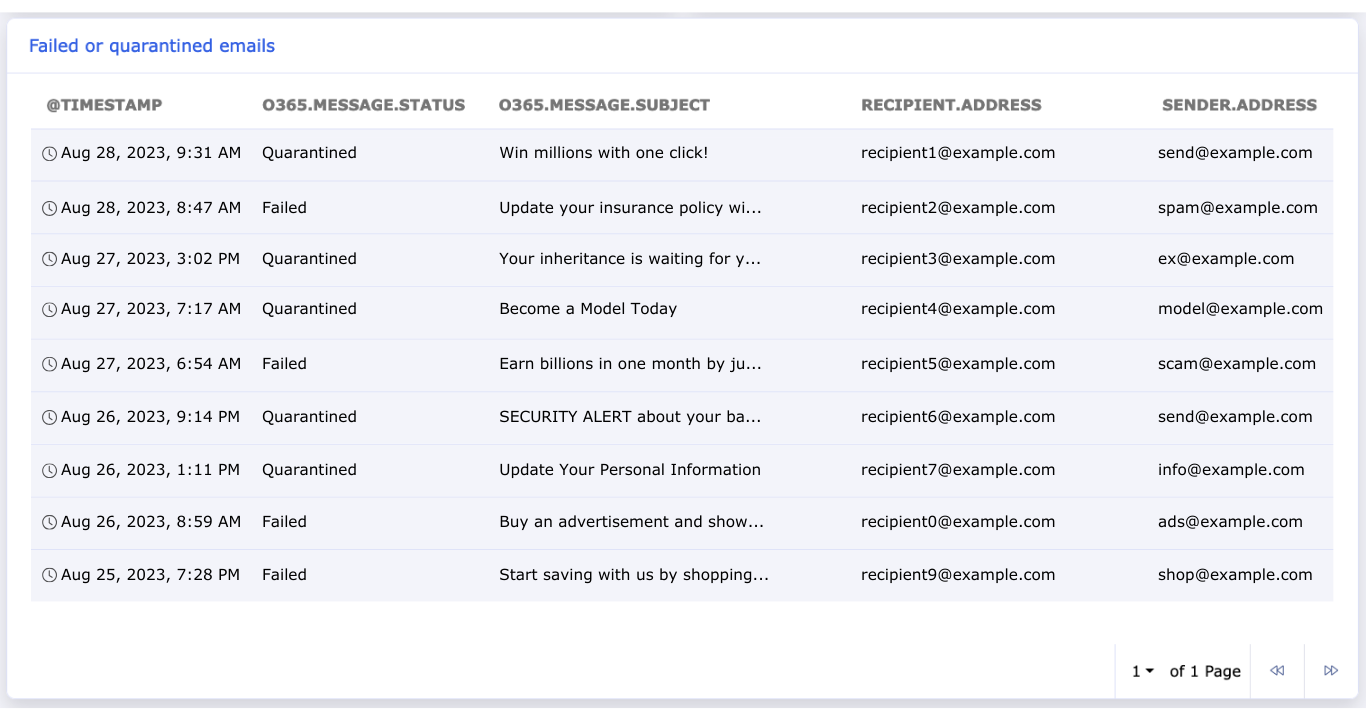Select subject 'SECURITY ALERT about your ba...'
1366x720 pixels.
pos(630,417)
